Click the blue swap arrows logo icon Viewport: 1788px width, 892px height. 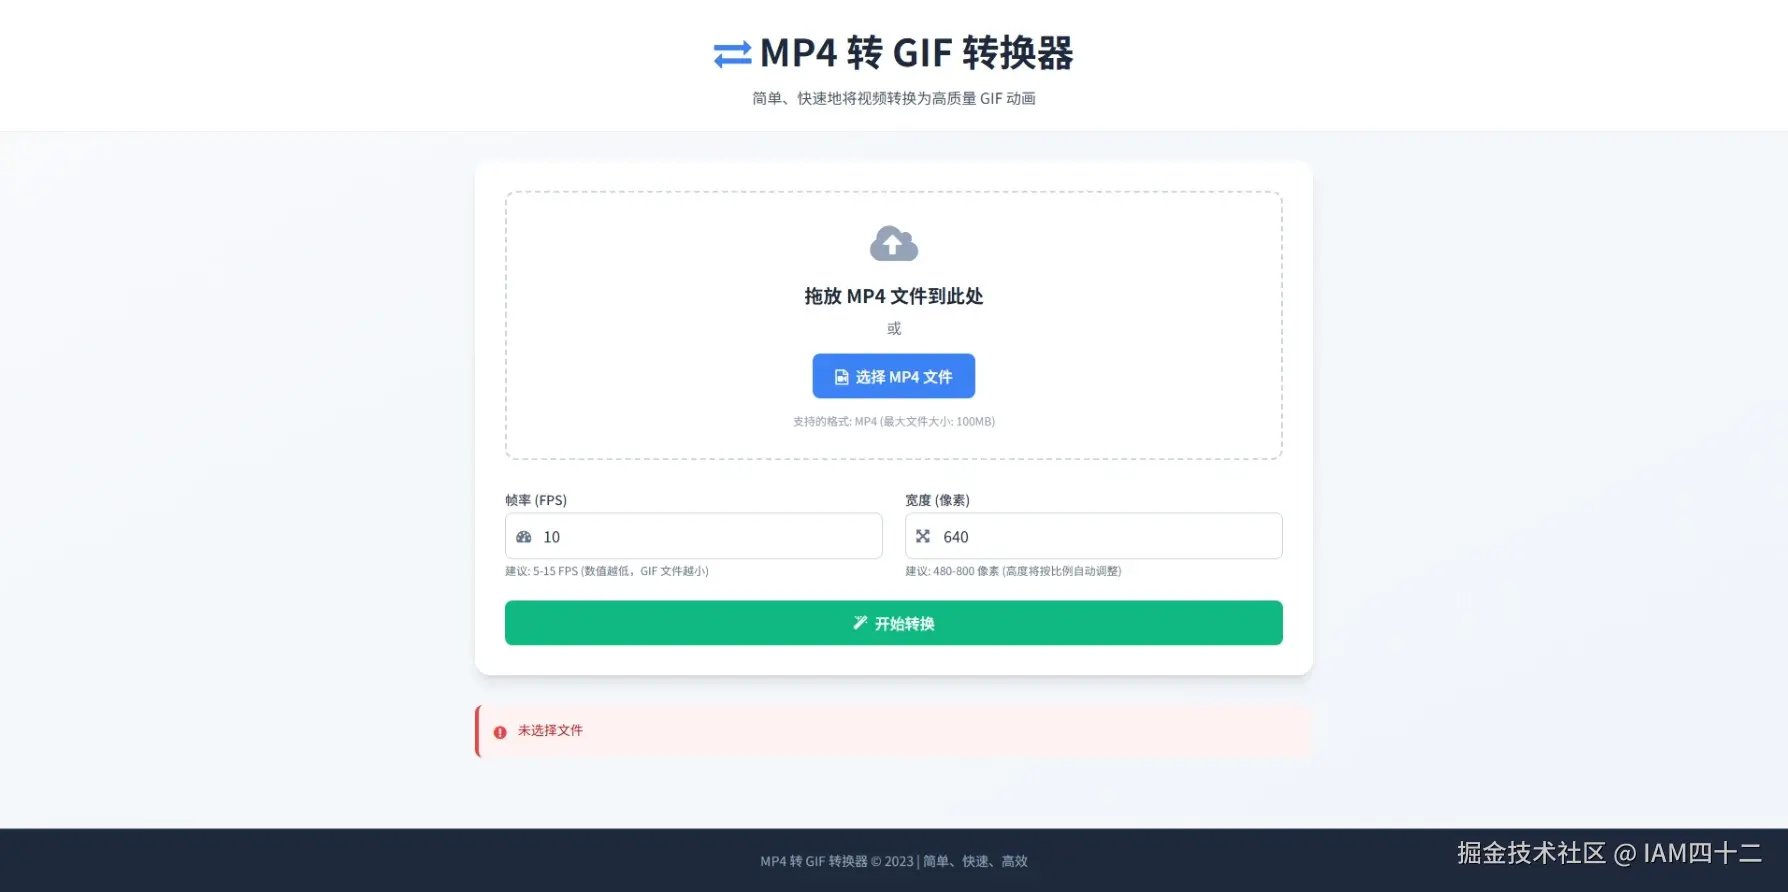(732, 54)
